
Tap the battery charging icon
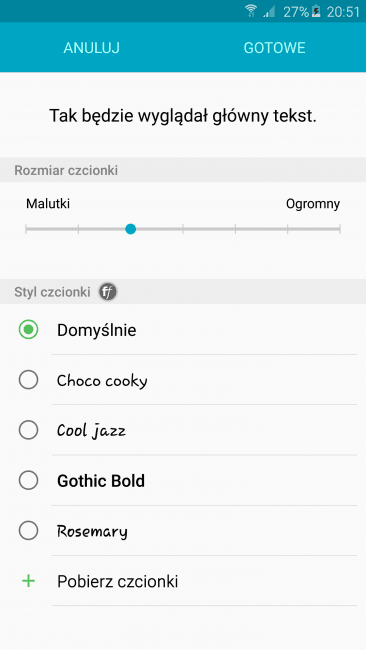click(316, 11)
